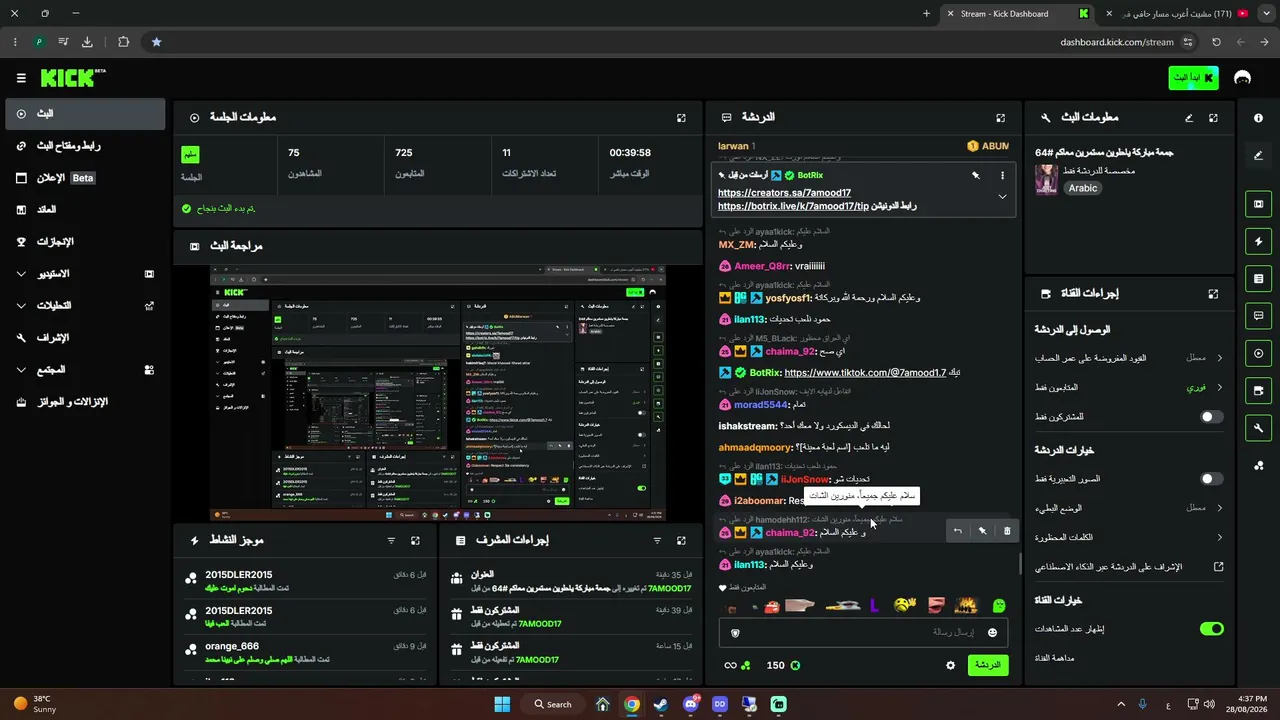
Task: Click the shield icon in the message box
Action: [x=736, y=633]
